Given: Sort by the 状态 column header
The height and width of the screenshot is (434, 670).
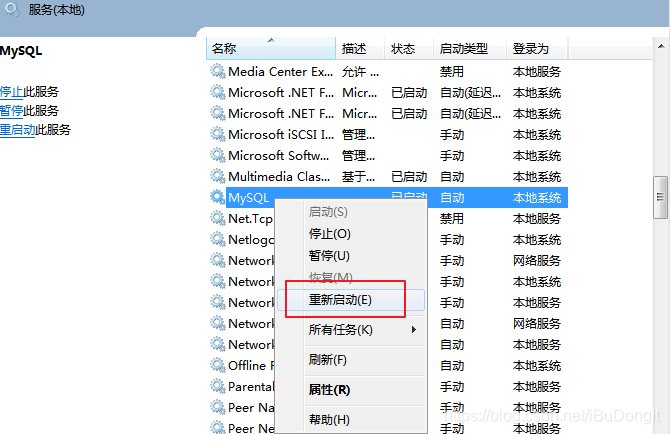Looking at the screenshot, I should coord(409,48).
